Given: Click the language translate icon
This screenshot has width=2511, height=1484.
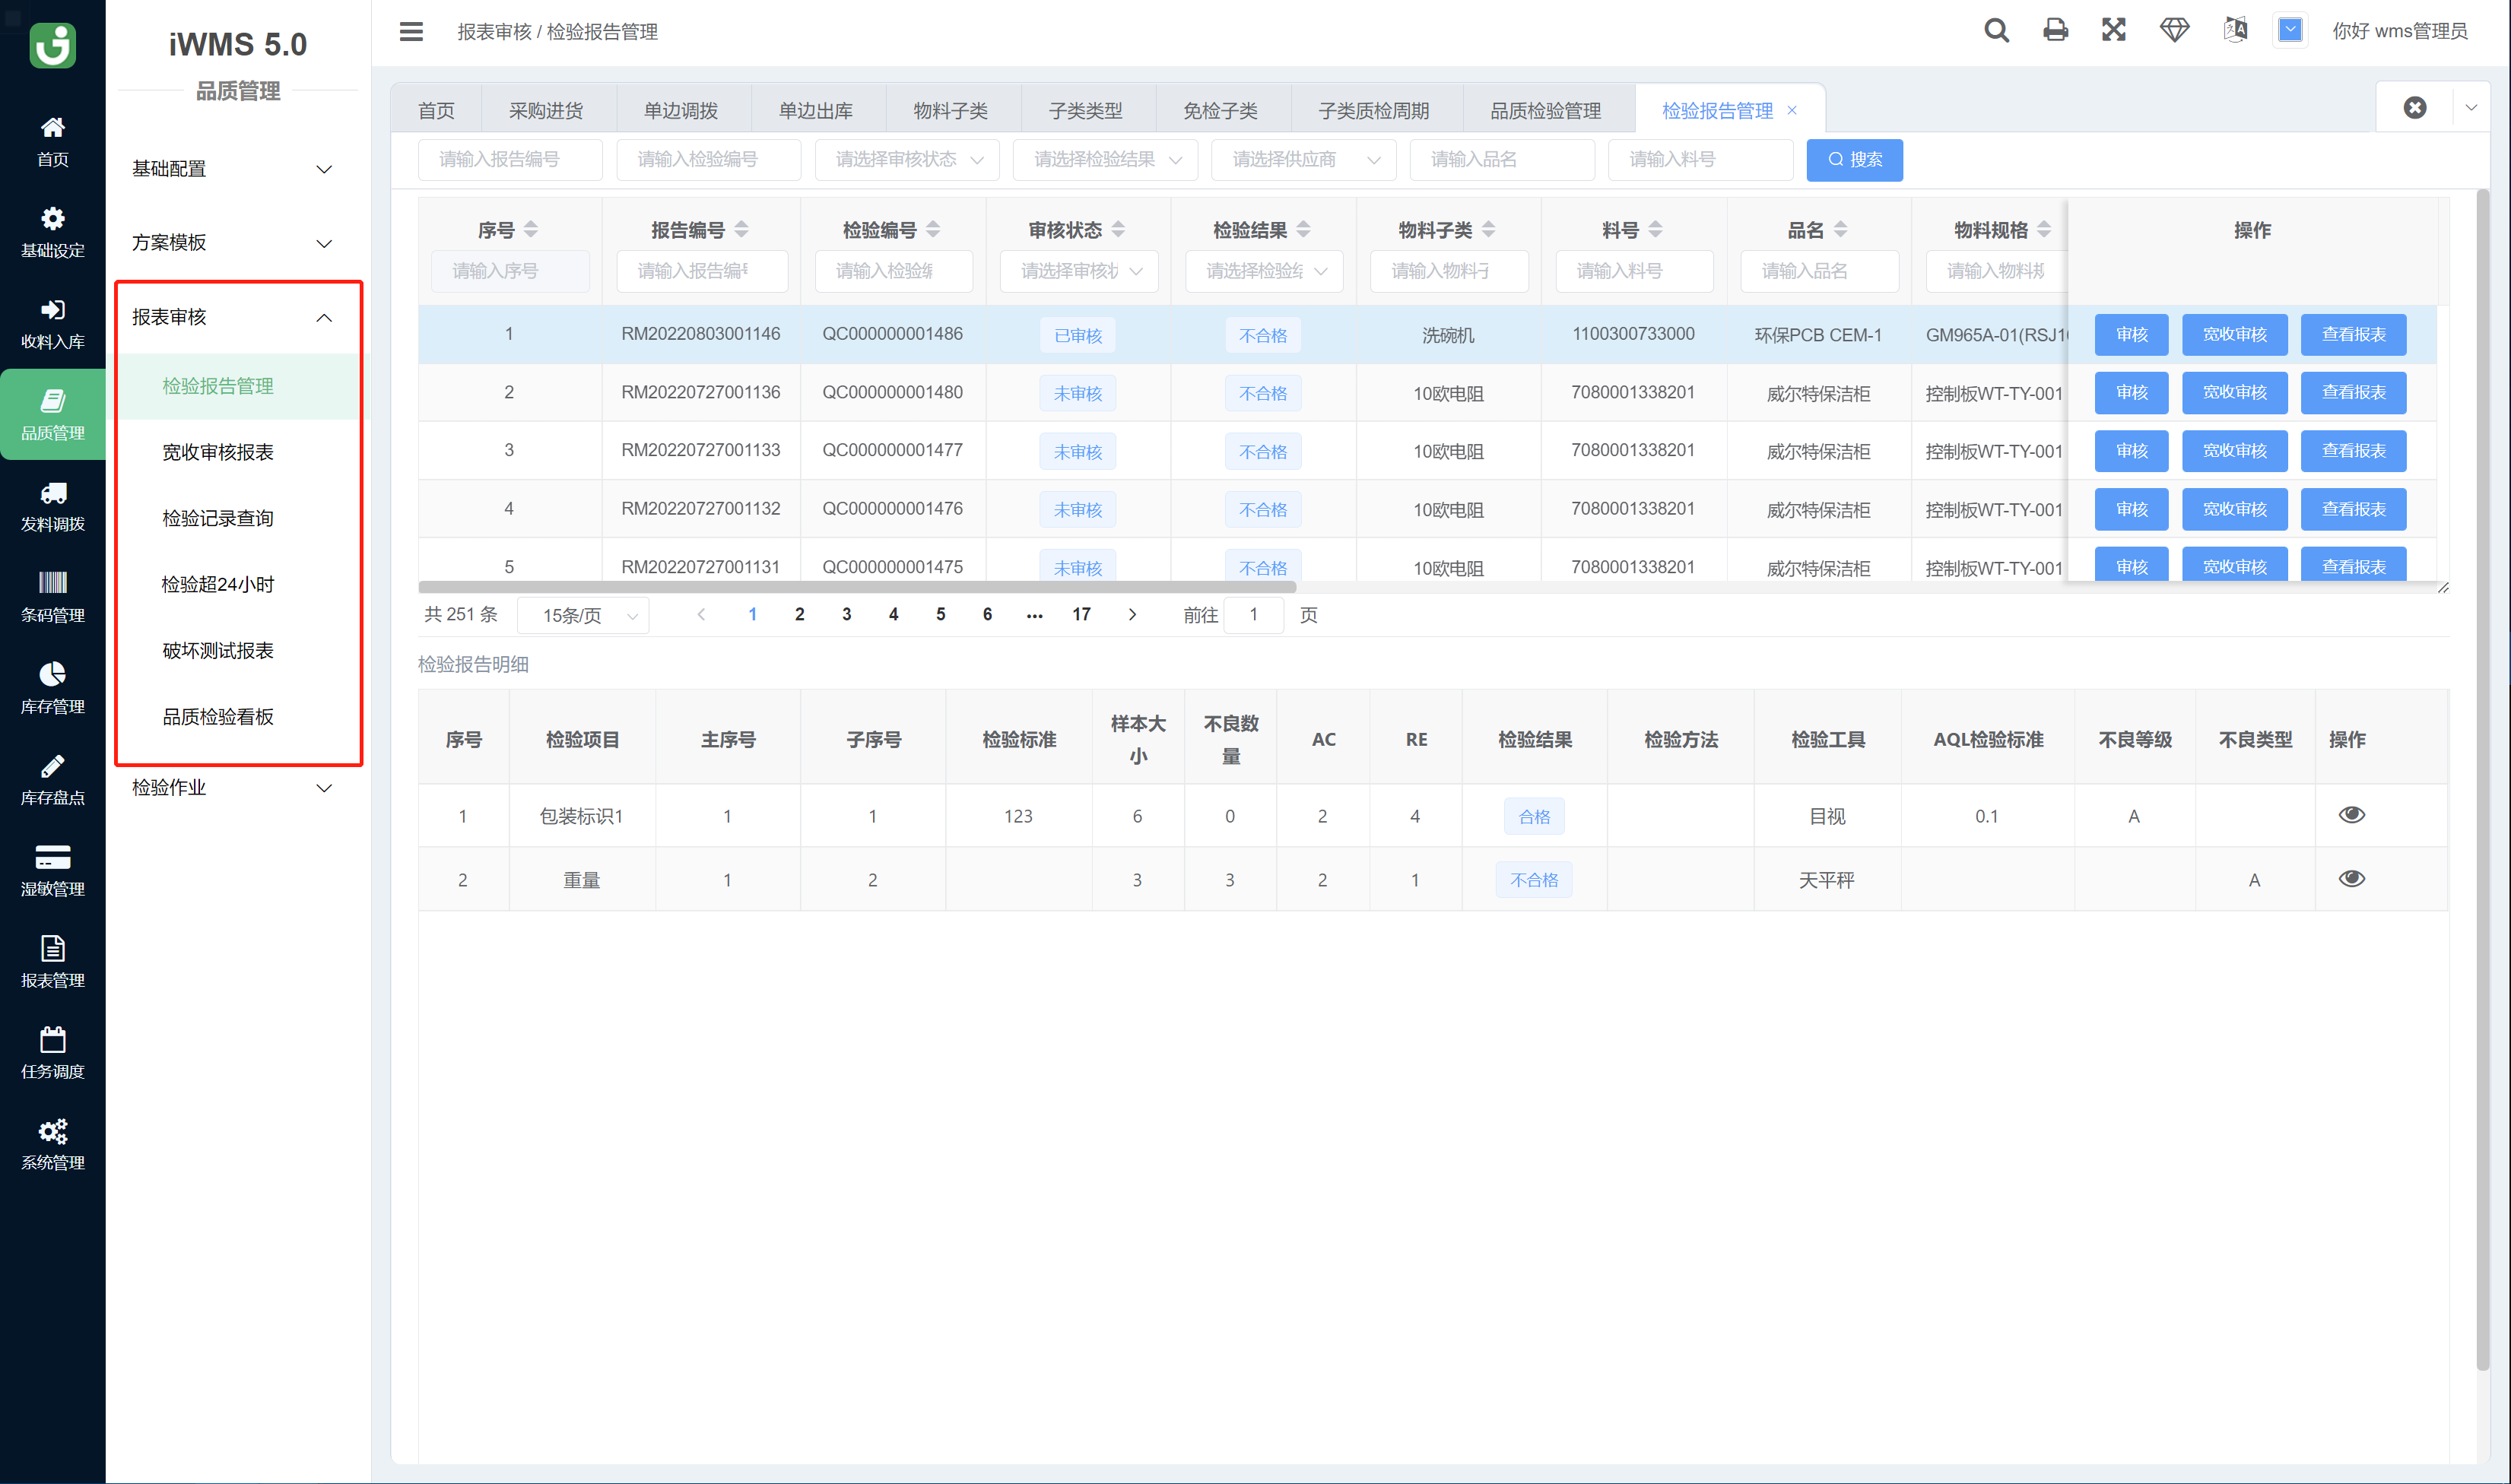Looking at the screenshot, I should [x=2235, y=30].
